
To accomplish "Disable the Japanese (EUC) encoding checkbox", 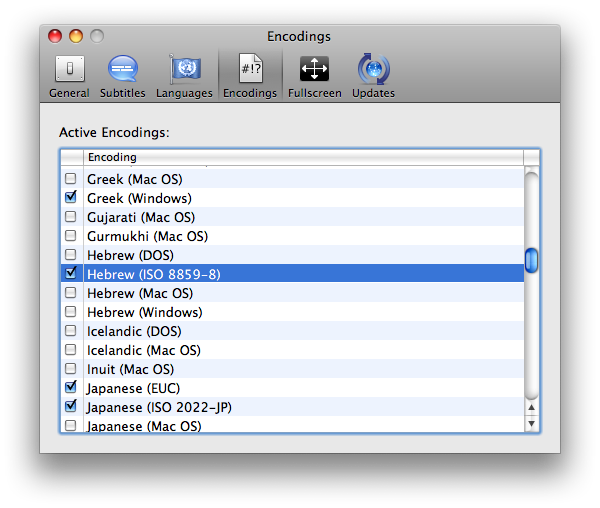I will (x=71, y=388).
